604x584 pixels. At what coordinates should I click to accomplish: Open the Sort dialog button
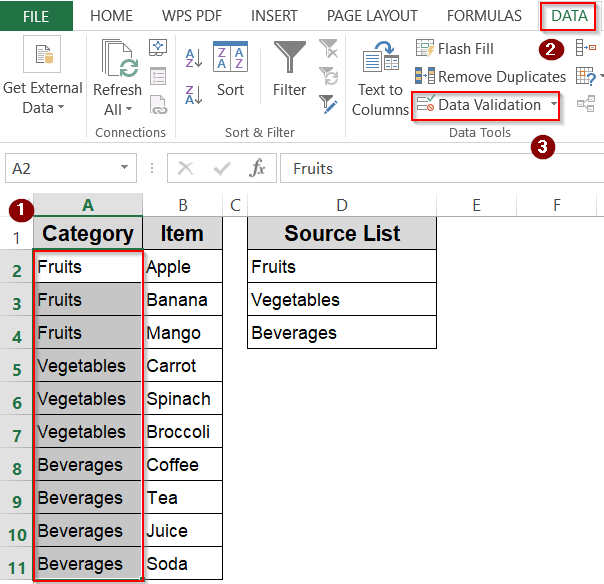coord(230,70)
